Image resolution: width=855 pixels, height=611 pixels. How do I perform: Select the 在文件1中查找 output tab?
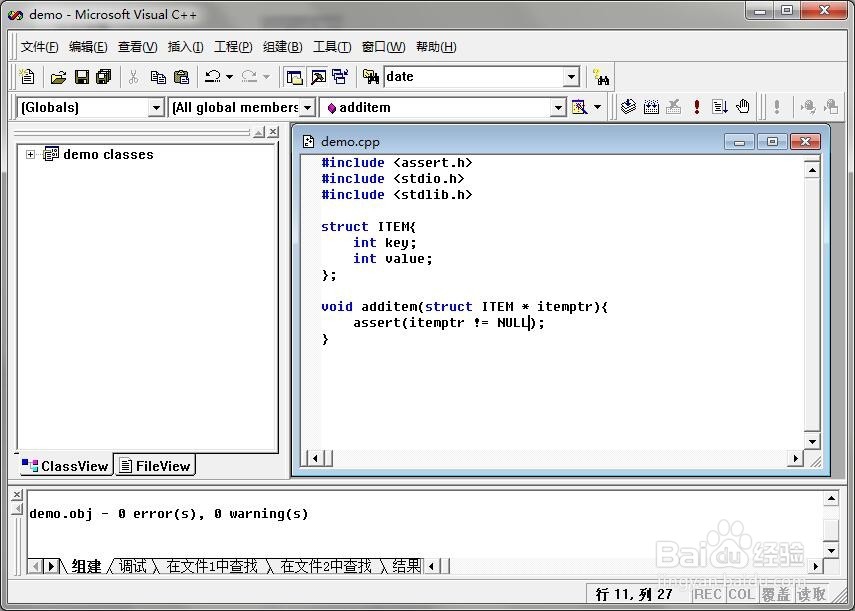212,566
